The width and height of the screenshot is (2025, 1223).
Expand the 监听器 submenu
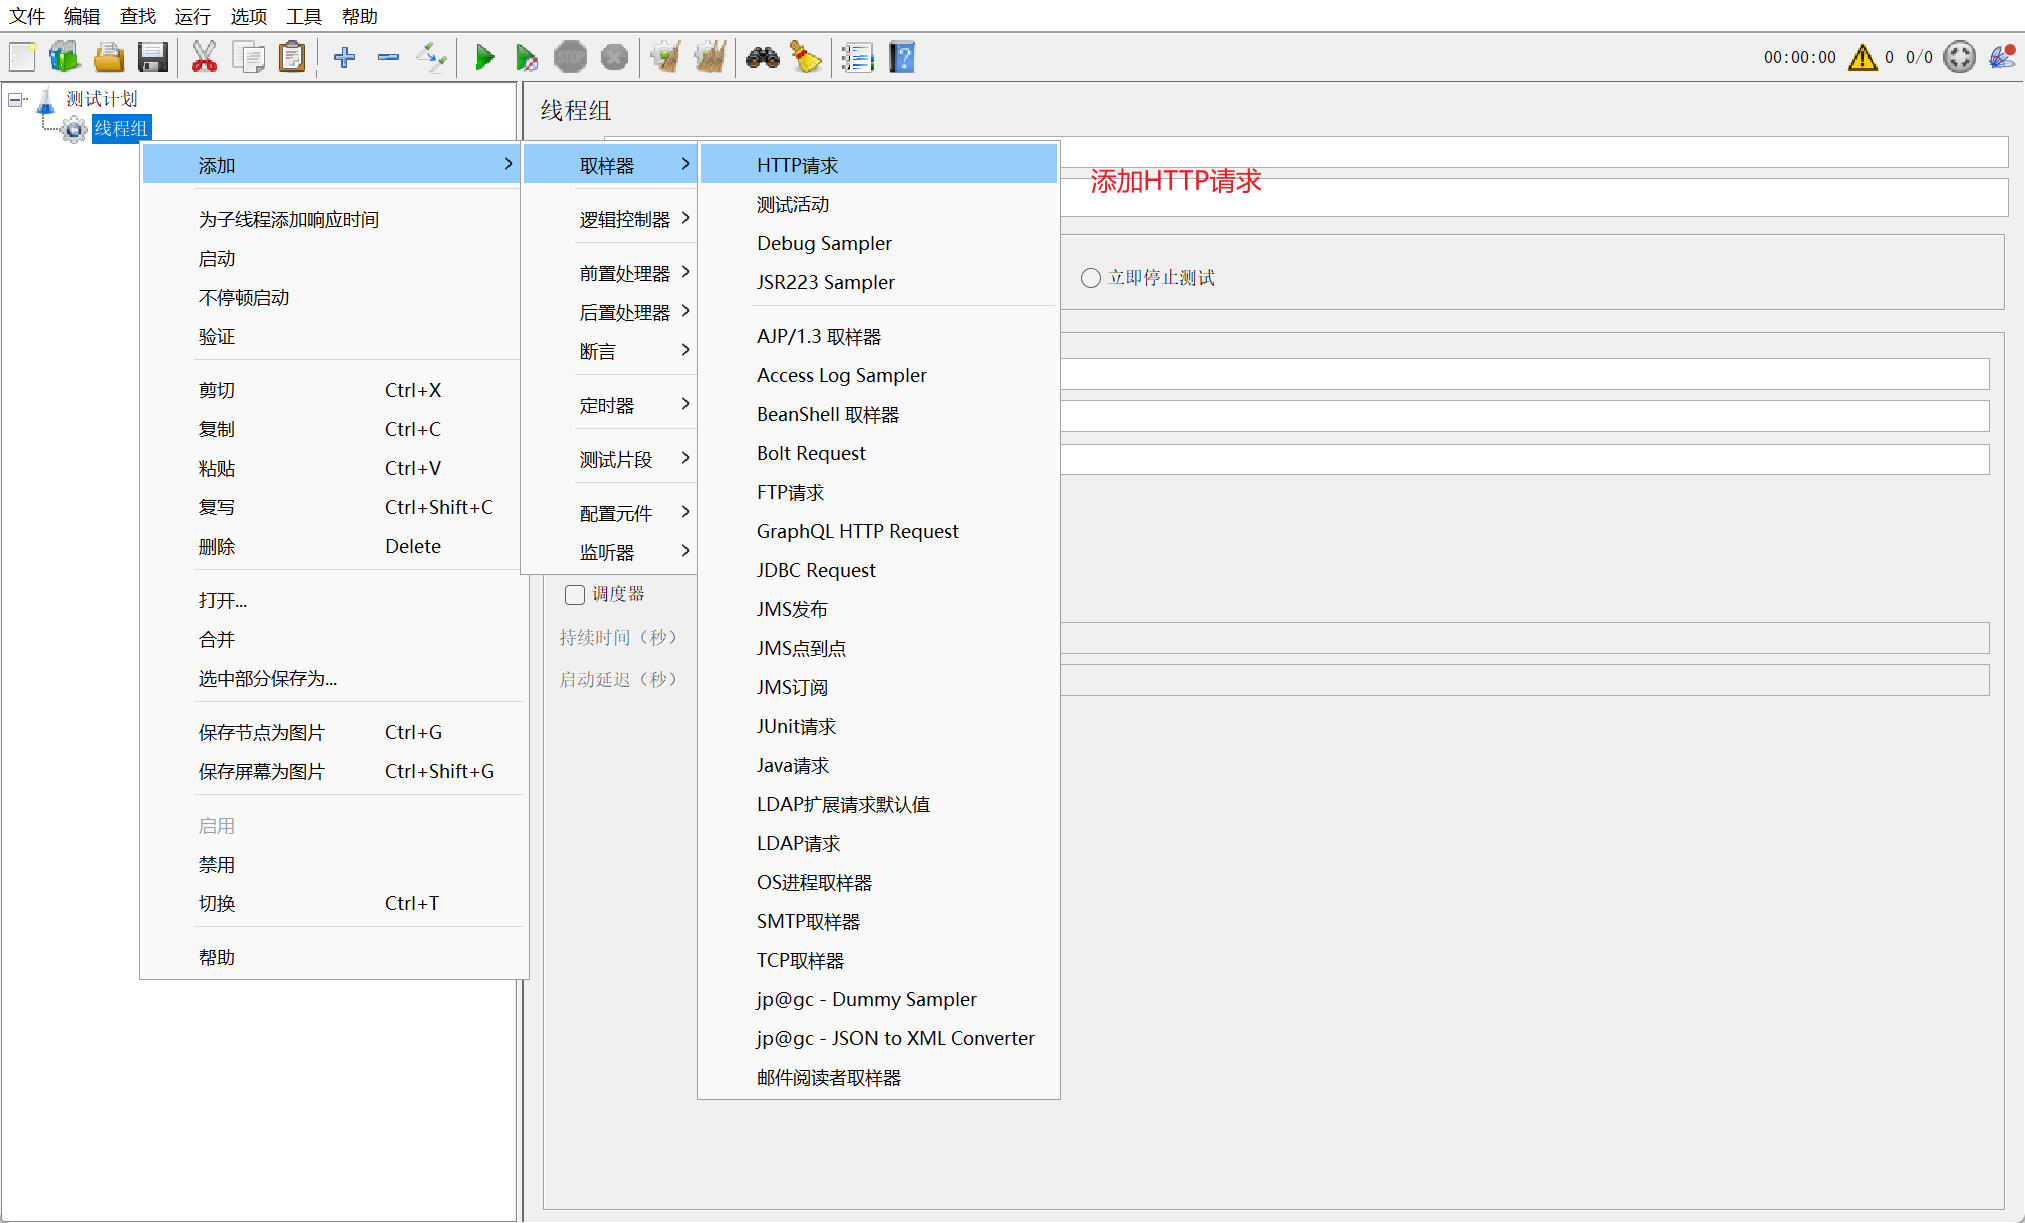607,552
